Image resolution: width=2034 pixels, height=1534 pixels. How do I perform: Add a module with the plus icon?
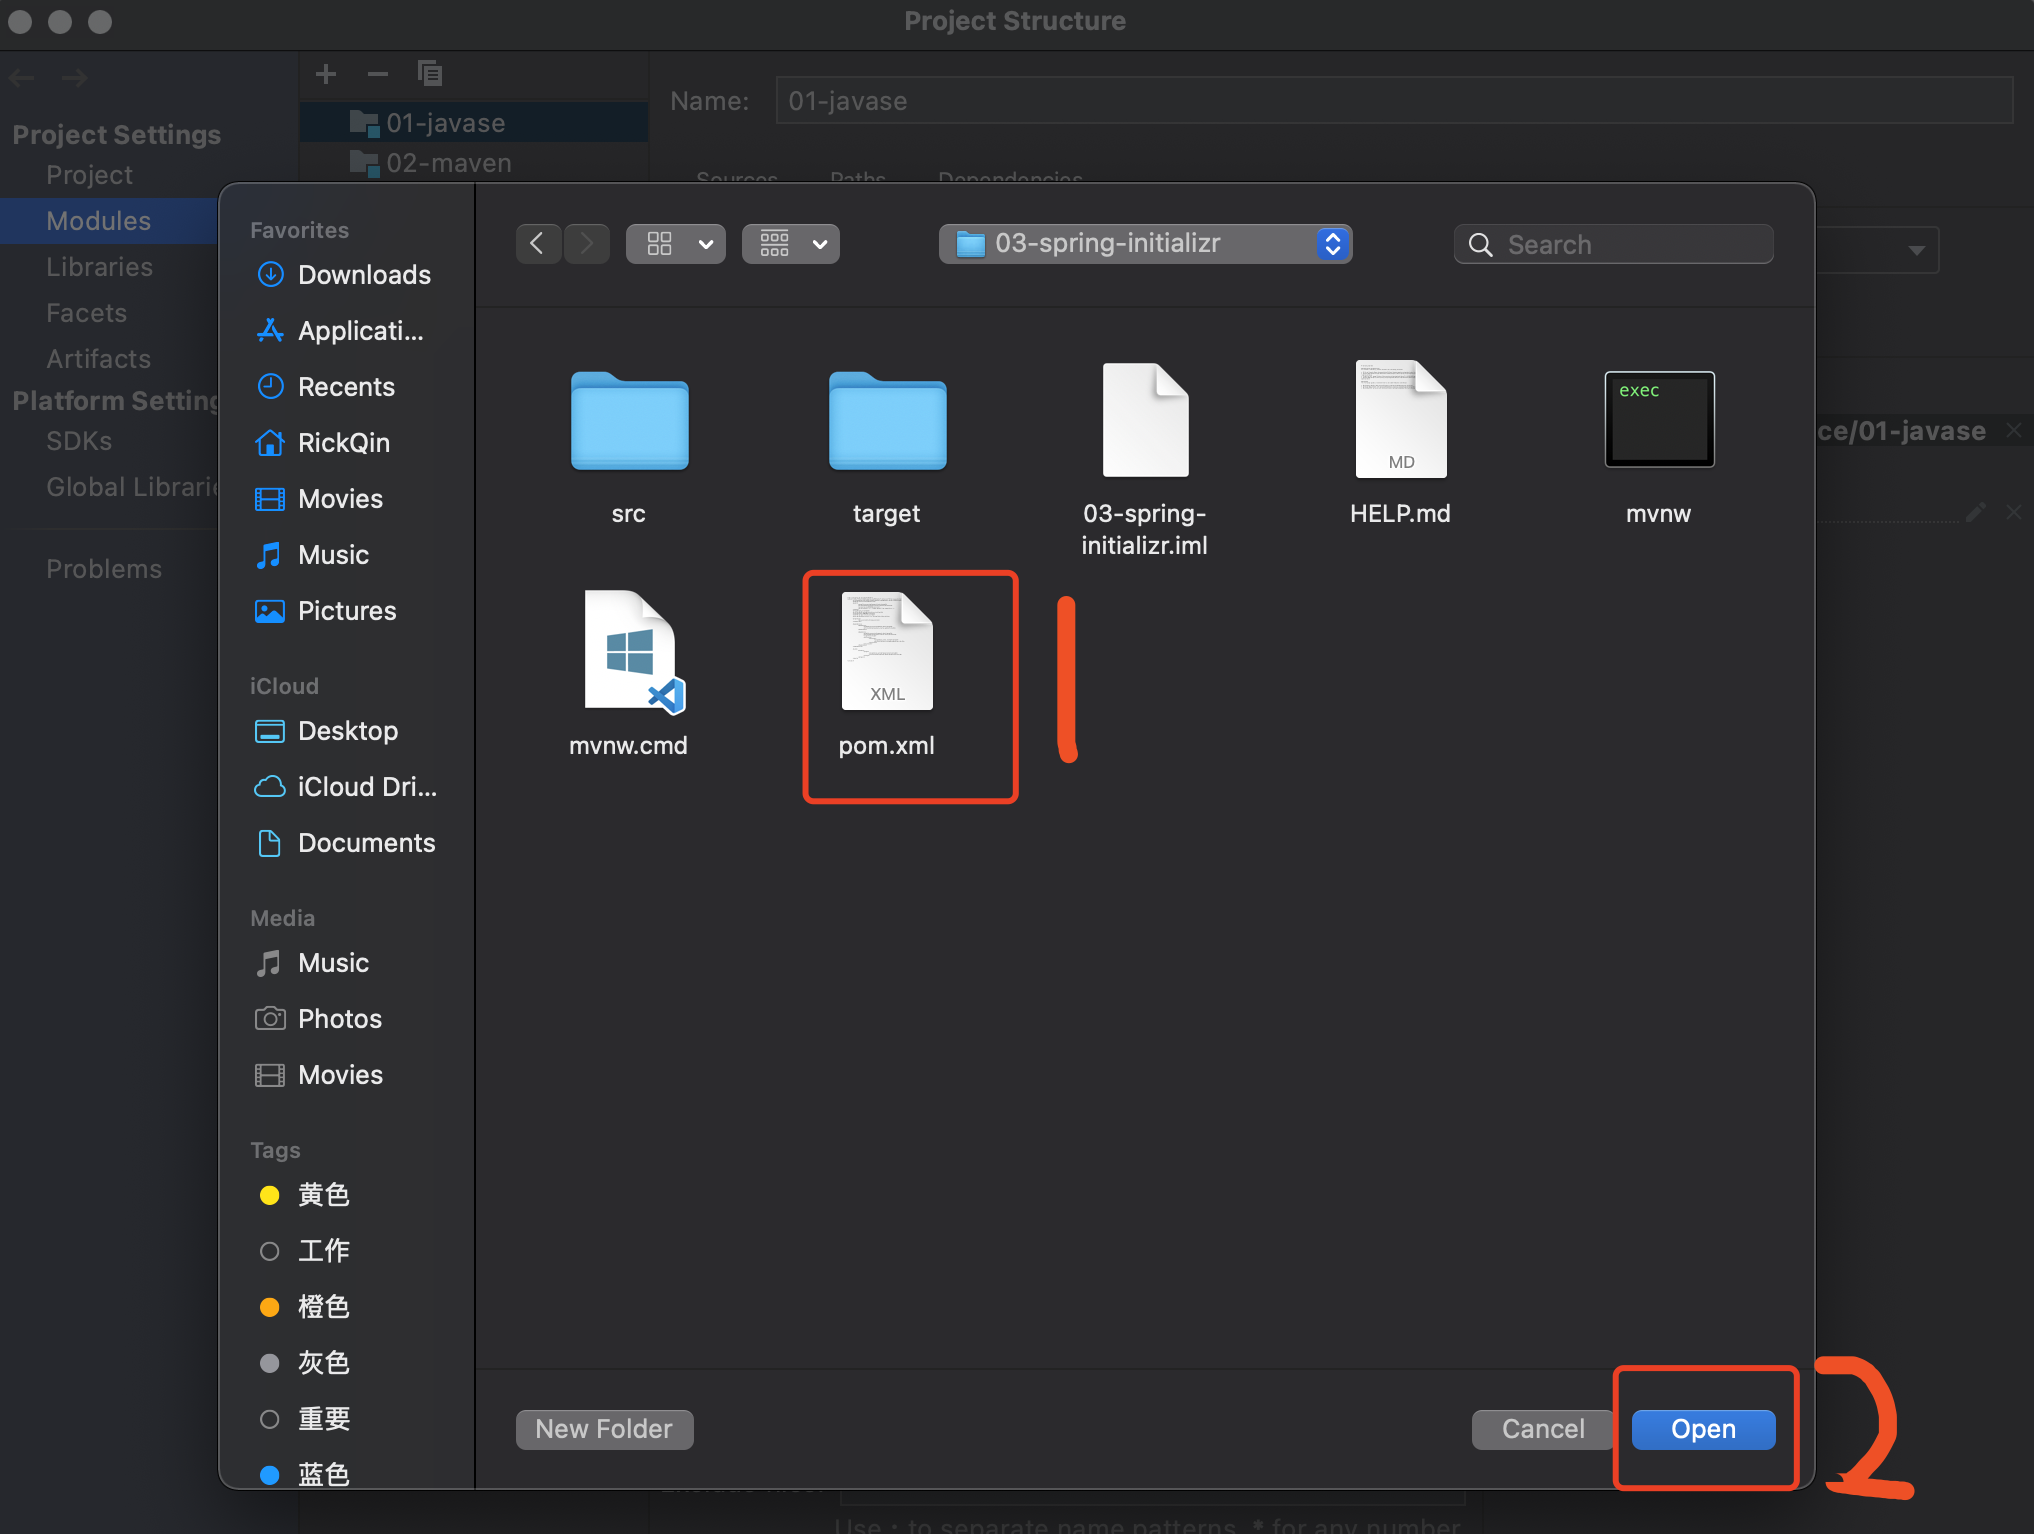(326, 74)
